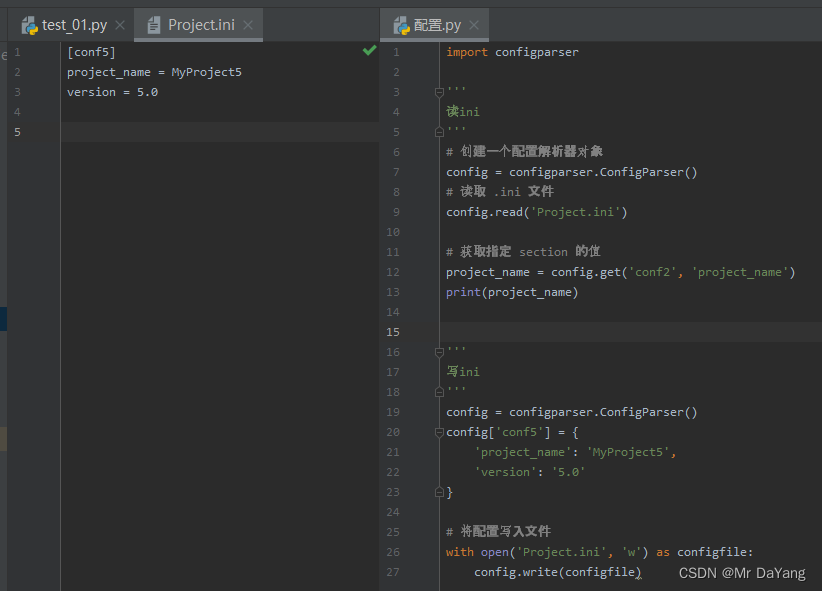Activate the 配置.py editor tab
The image size is (822, 591).
pyautogui.click(x=435, y=25)
